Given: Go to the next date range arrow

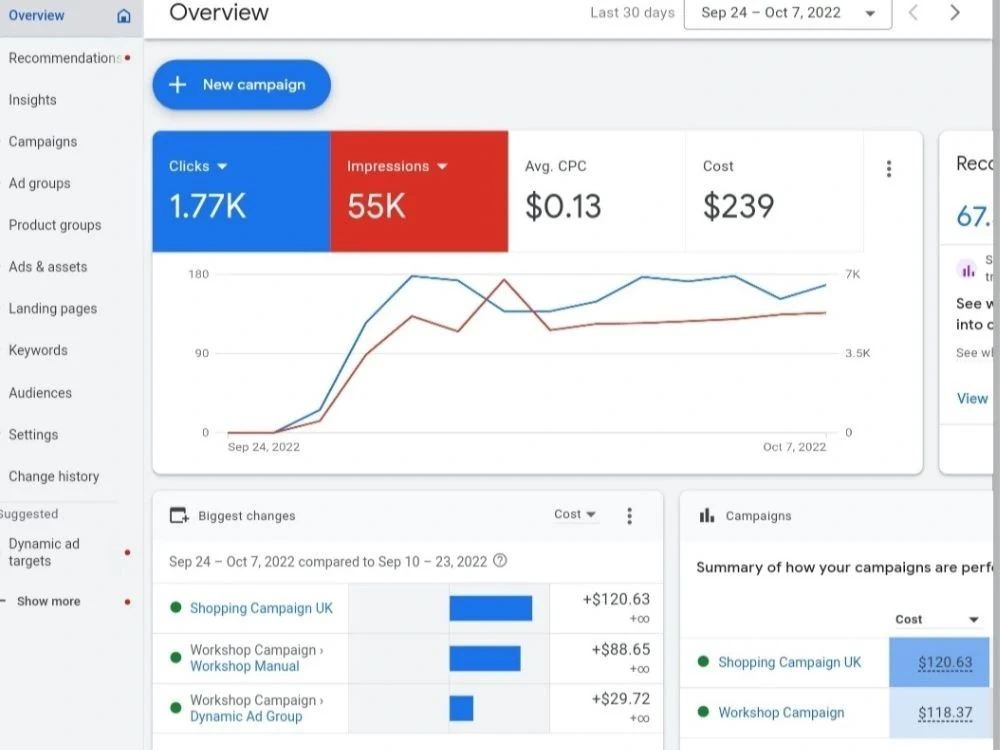Looking at the screenshot, I should 955,13.
